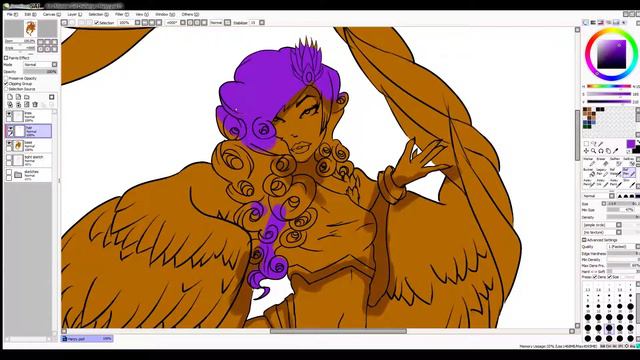Screen dimensions: 640x360
Task: Select the rectangular Selection tool
Action: (586, 144)
